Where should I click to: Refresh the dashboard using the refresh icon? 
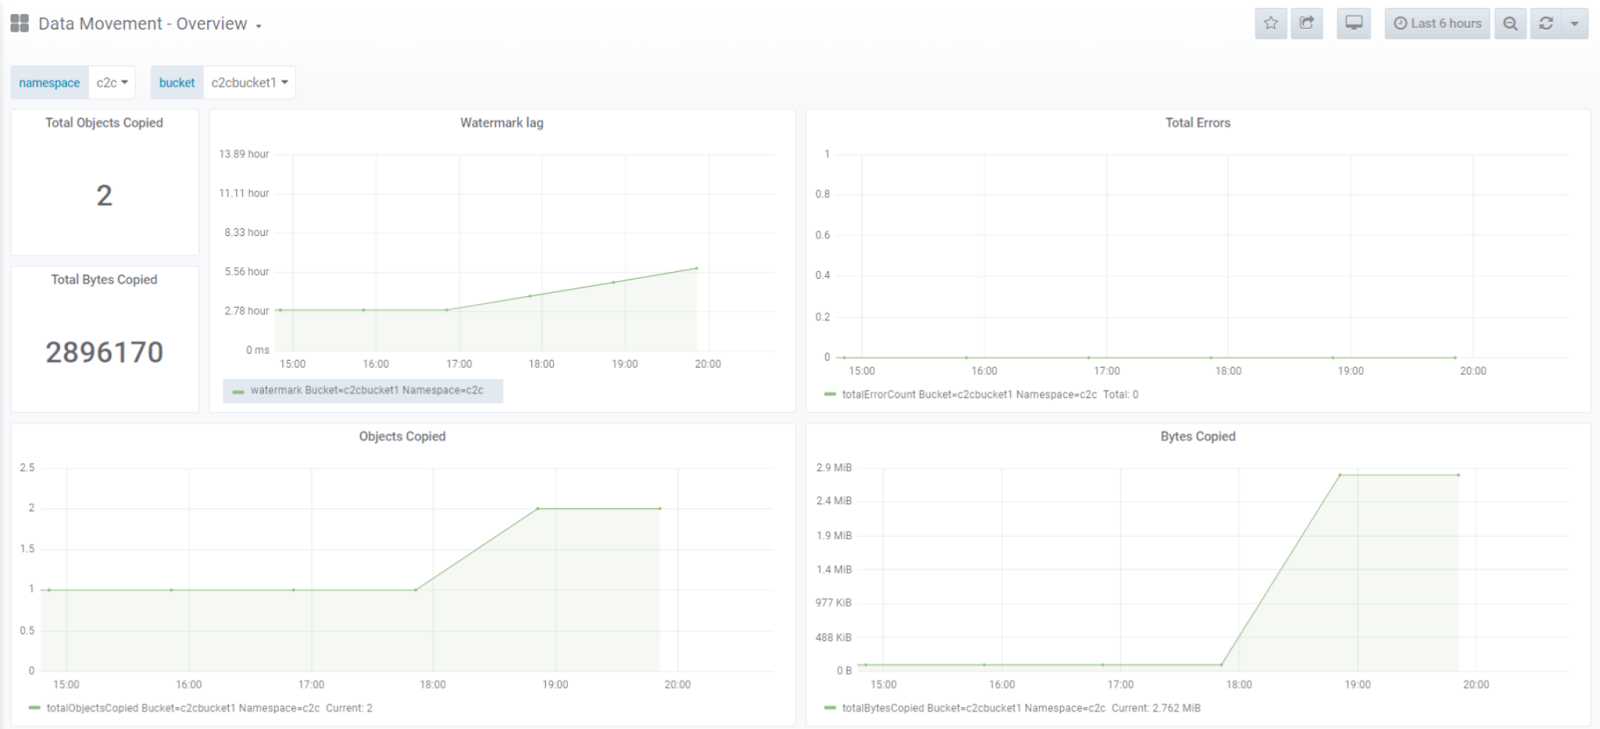pyautogui.click(x=1546, y=23)
